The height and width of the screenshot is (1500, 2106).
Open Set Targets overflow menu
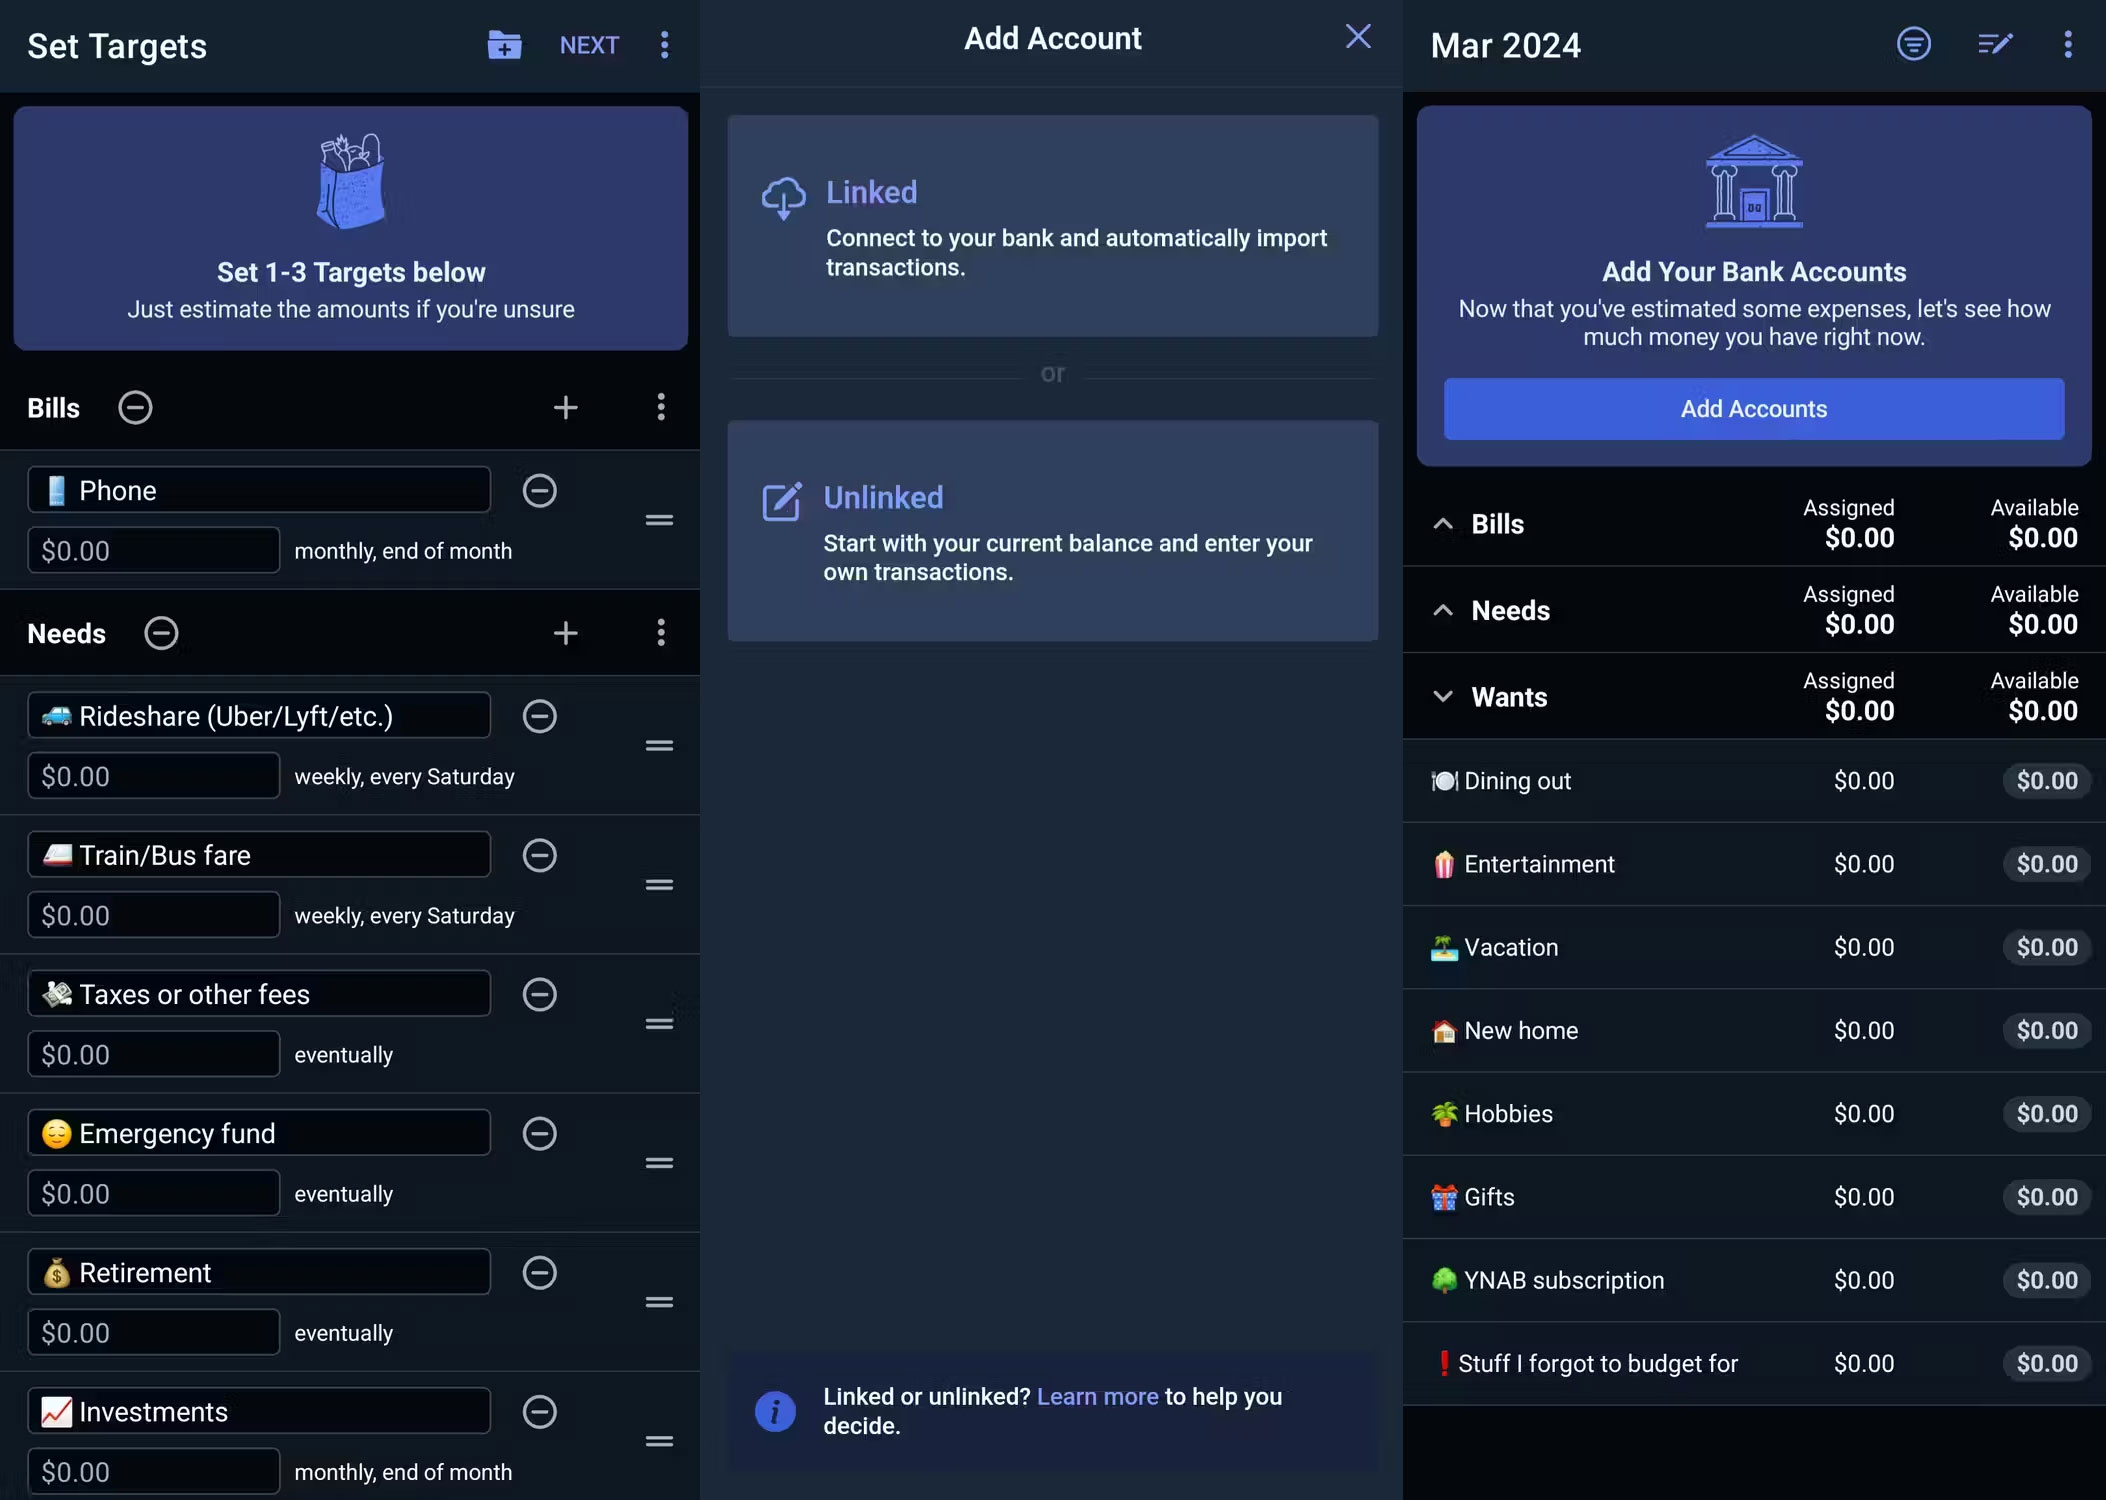click(665, 45)
